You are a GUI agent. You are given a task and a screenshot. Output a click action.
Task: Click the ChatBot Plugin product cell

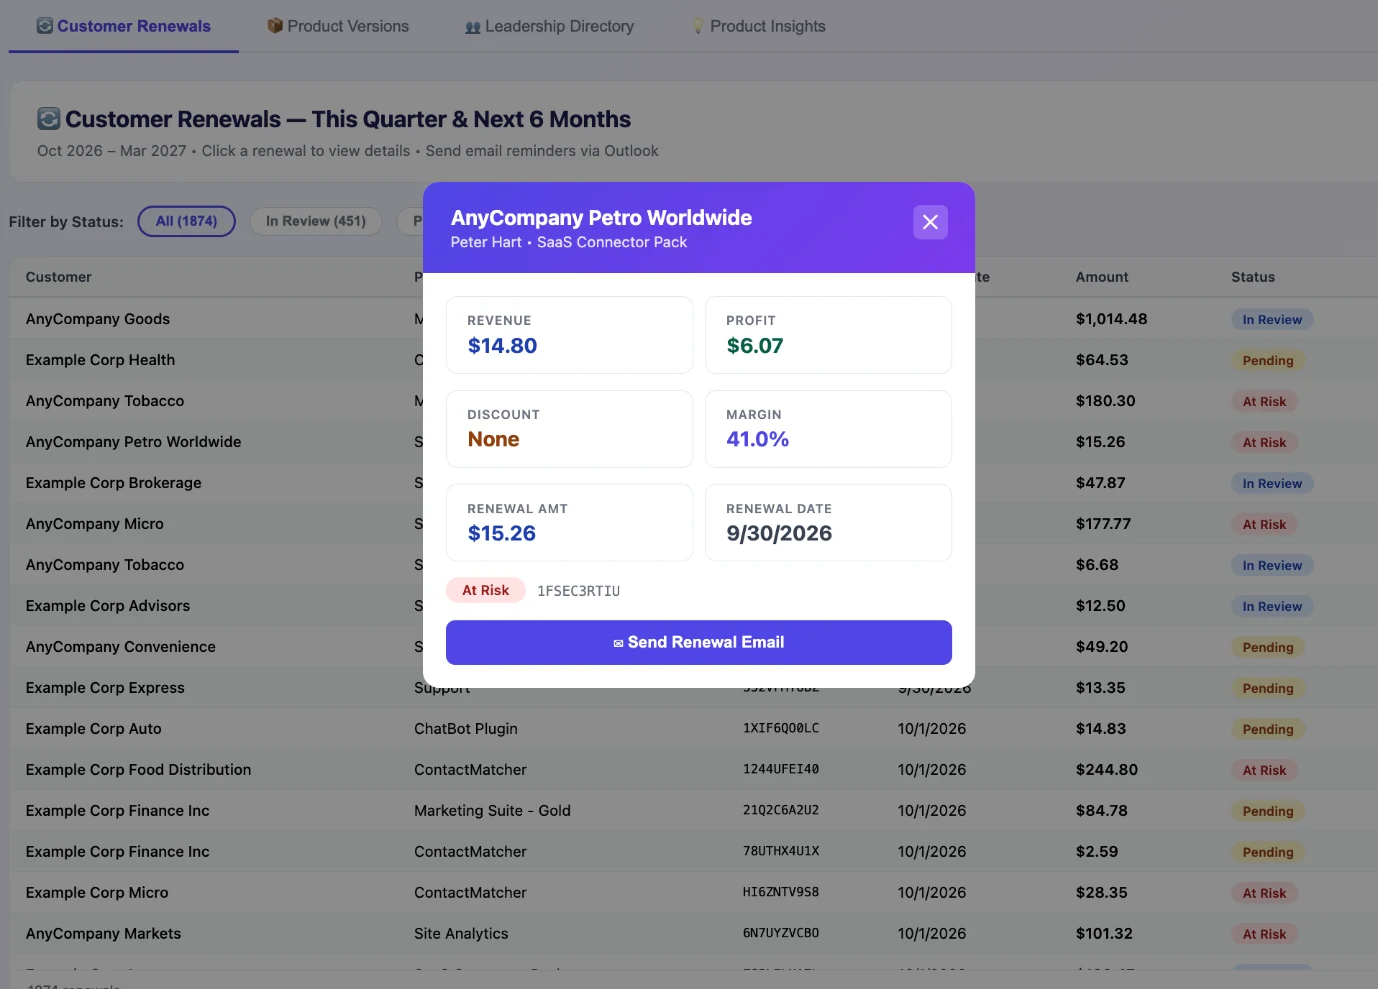pos(466,729)
